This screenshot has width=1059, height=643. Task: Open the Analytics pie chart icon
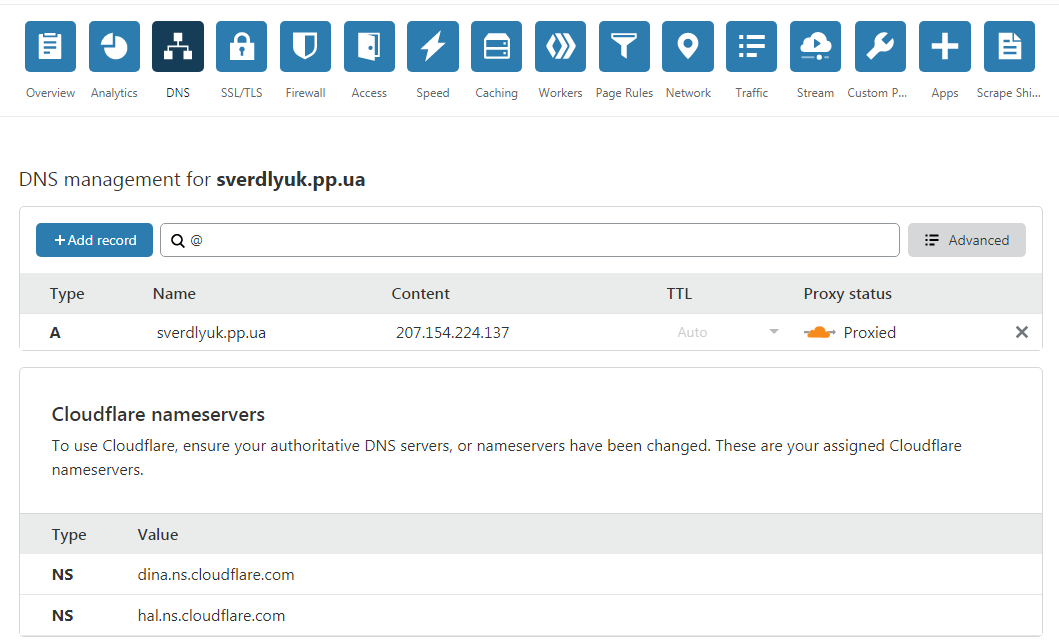click(x=114, y=47)
